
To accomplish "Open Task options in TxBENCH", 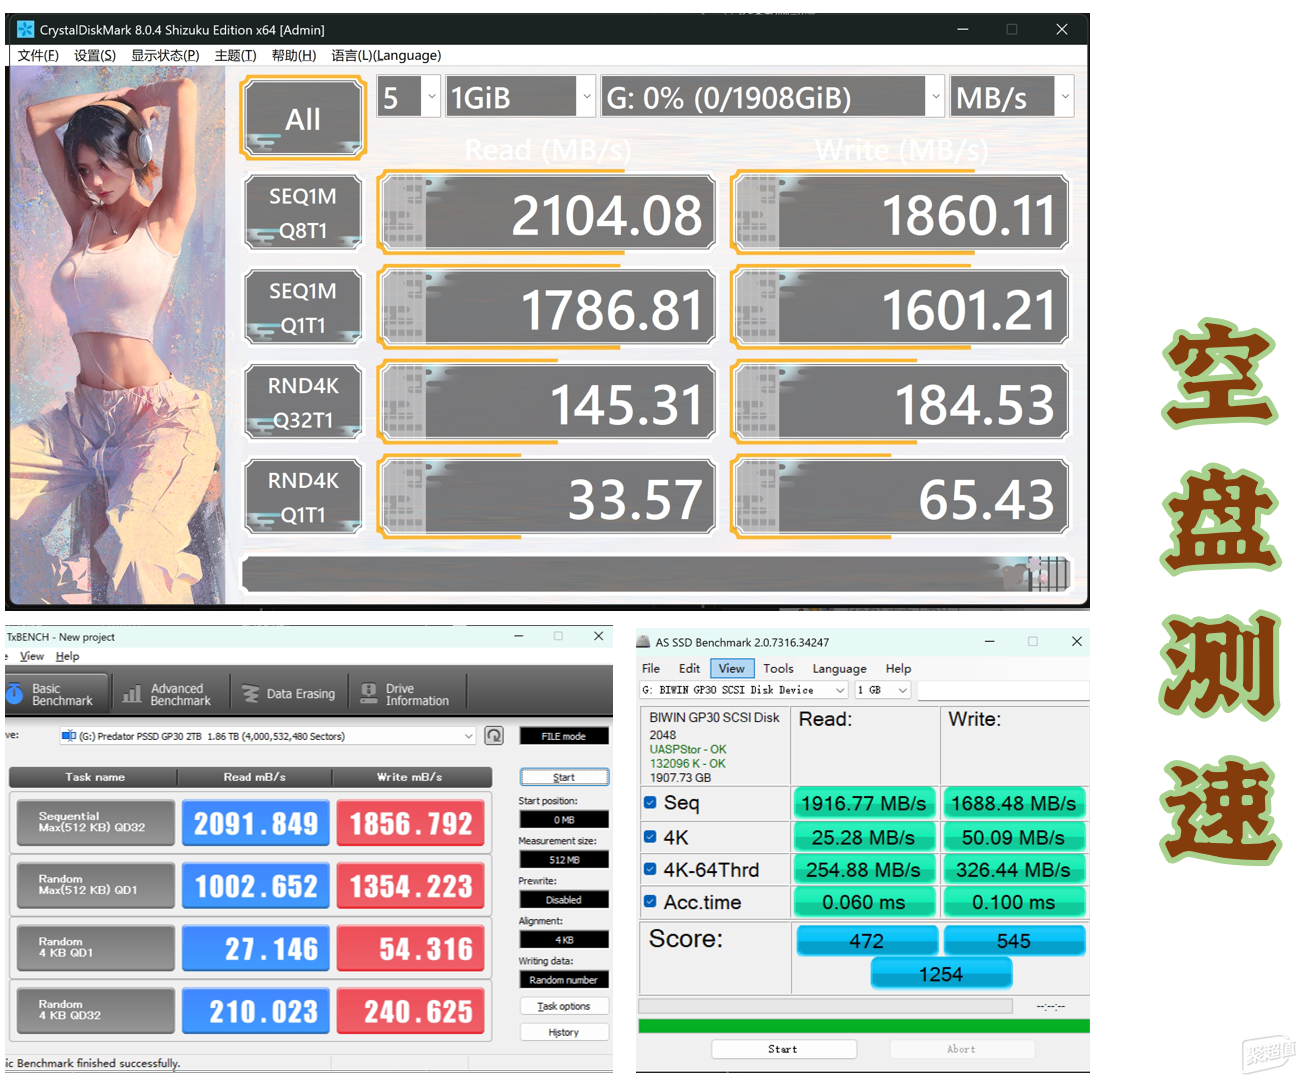I will [564, 1006].
